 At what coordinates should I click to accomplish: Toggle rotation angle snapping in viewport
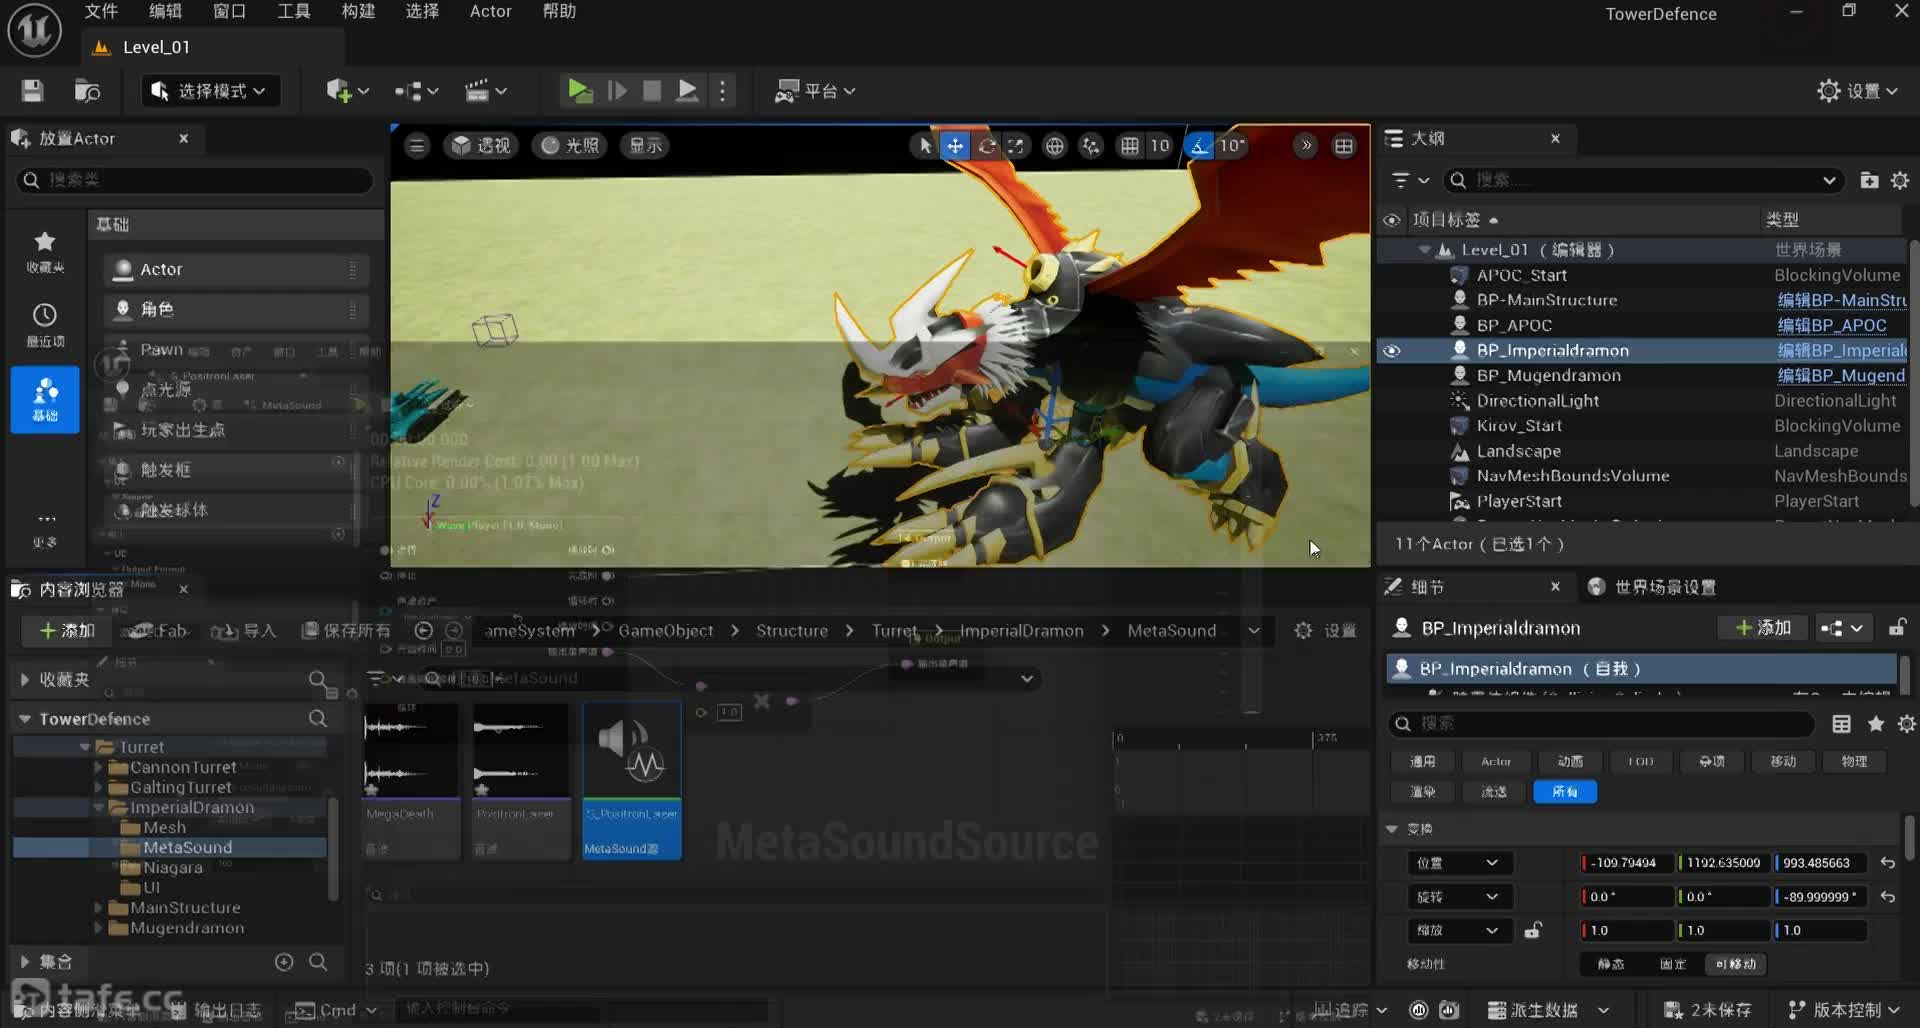1198,146
